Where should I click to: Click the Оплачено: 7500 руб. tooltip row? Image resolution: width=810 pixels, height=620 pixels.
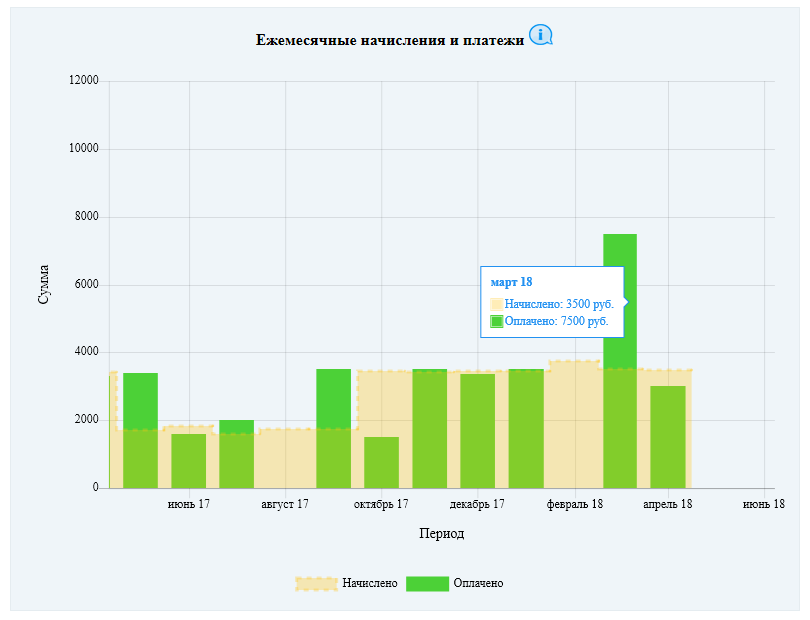tap(549, 321)
